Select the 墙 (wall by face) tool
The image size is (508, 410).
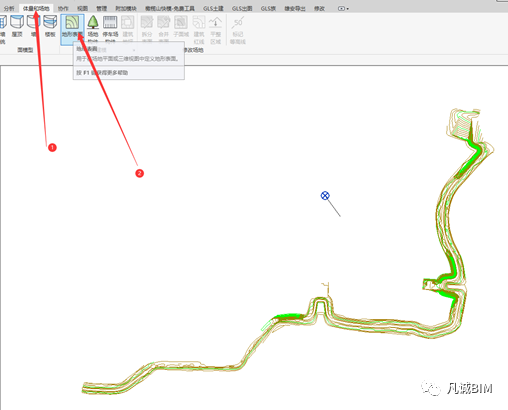point(34,27)
